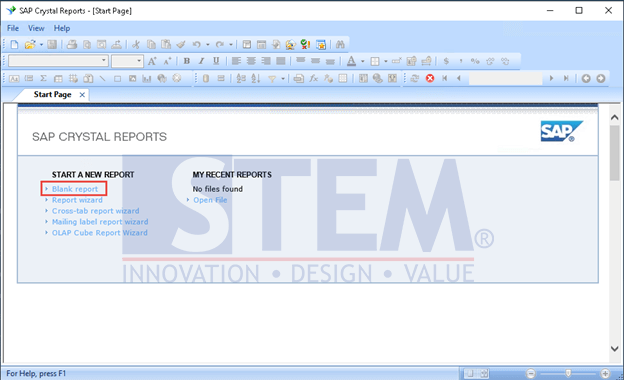624x380 pixels.
Task: Click the Blank report link
Action: (x=75, y=189)
